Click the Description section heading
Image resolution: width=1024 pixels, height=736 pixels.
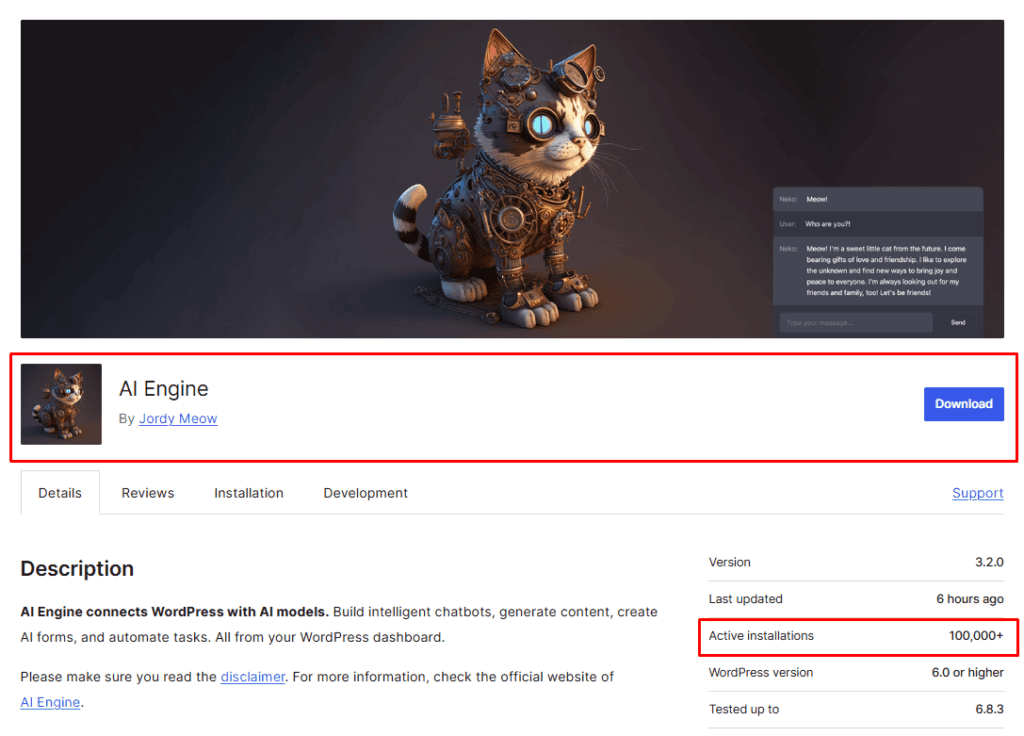(x=77, y=568)
